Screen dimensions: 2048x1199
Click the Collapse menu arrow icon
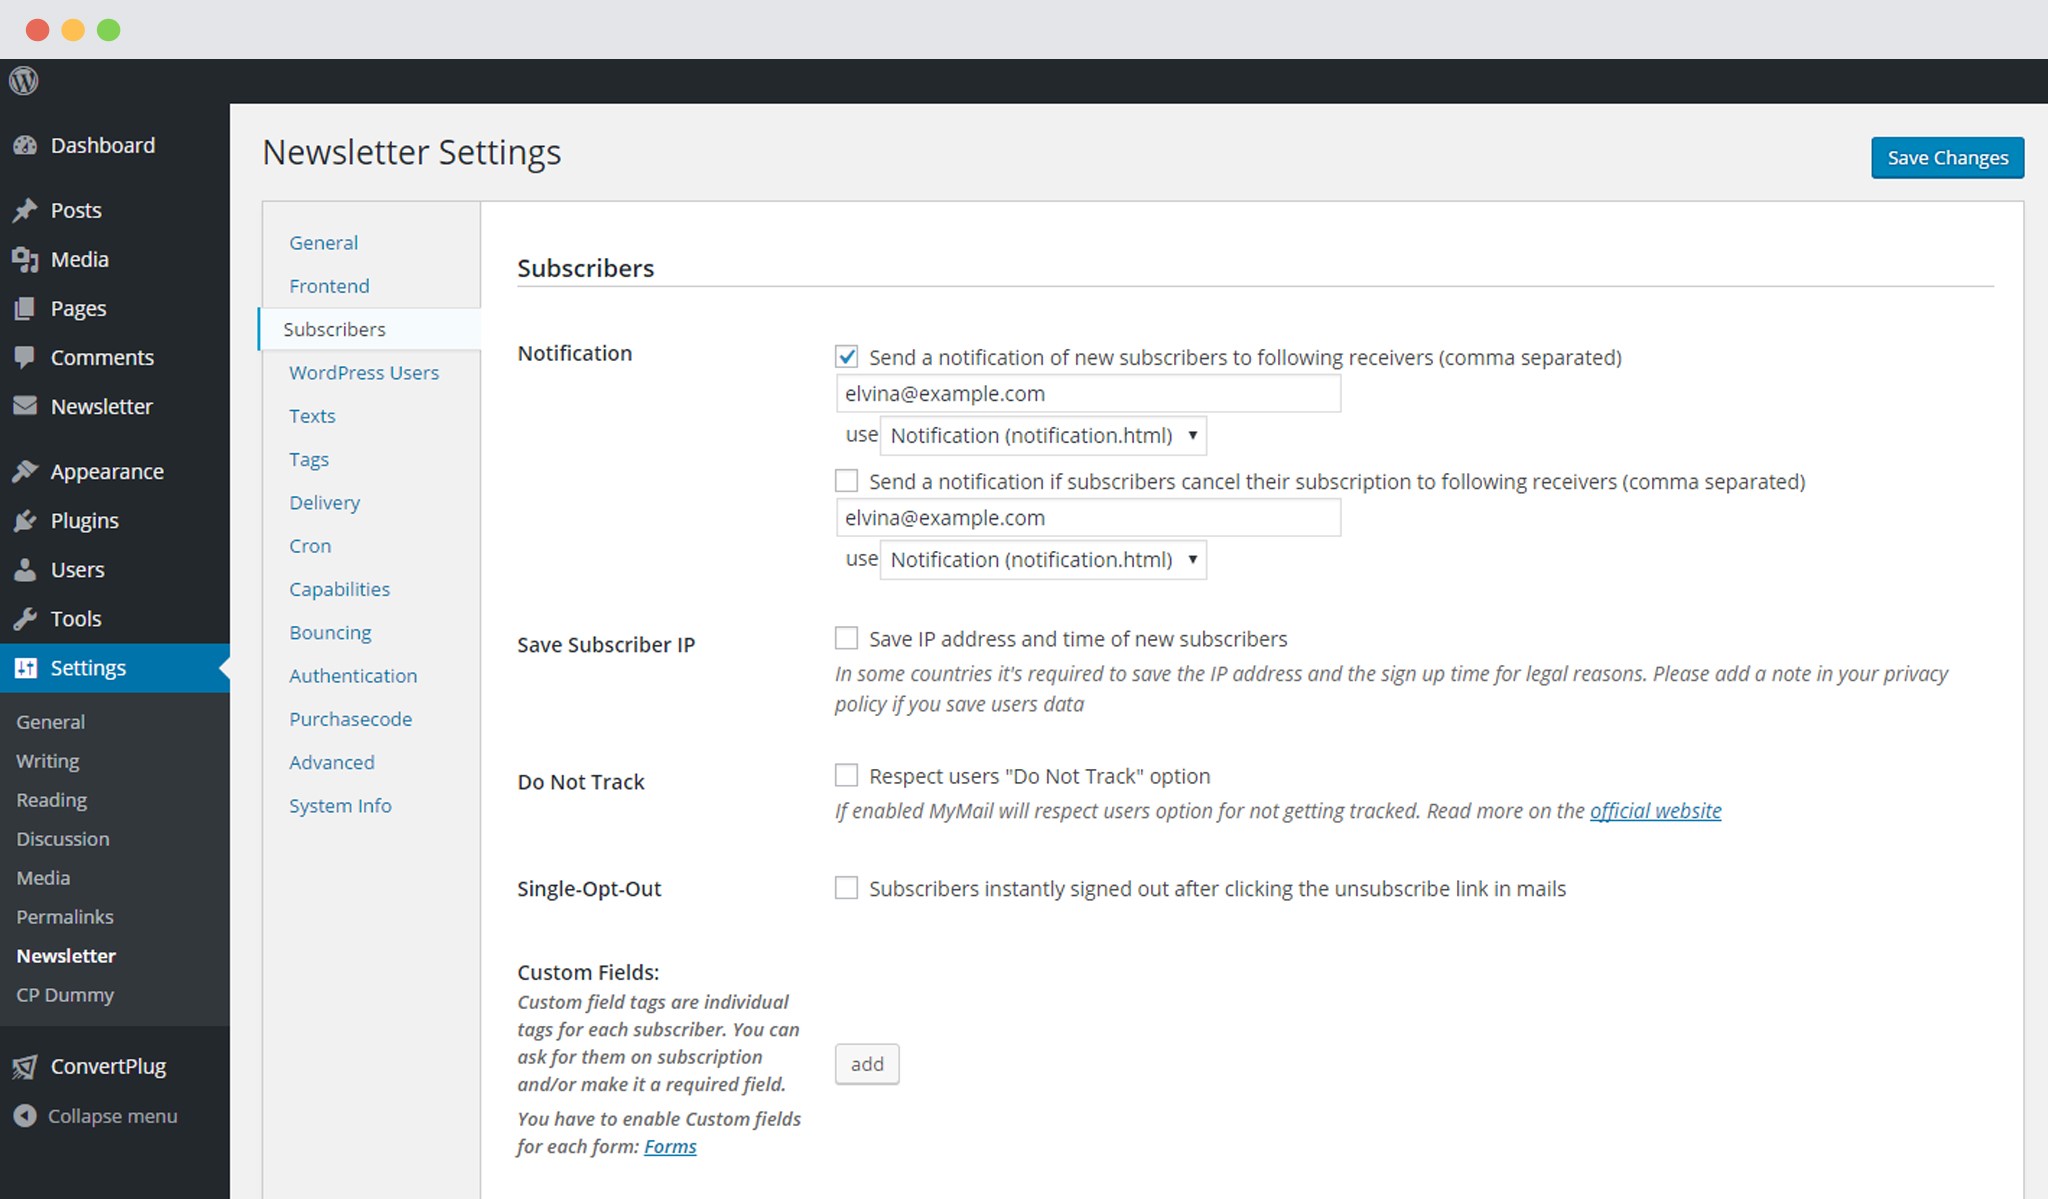coord(25,1116)
